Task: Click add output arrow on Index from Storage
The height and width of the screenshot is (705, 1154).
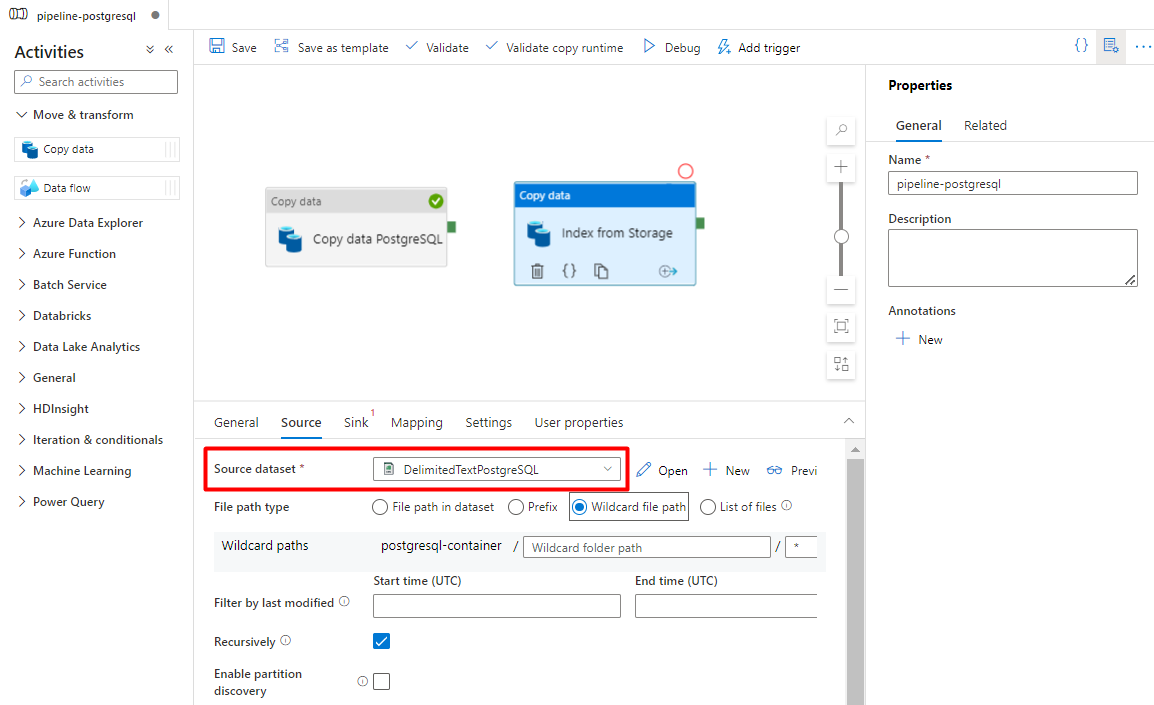Action: point(668,272)
